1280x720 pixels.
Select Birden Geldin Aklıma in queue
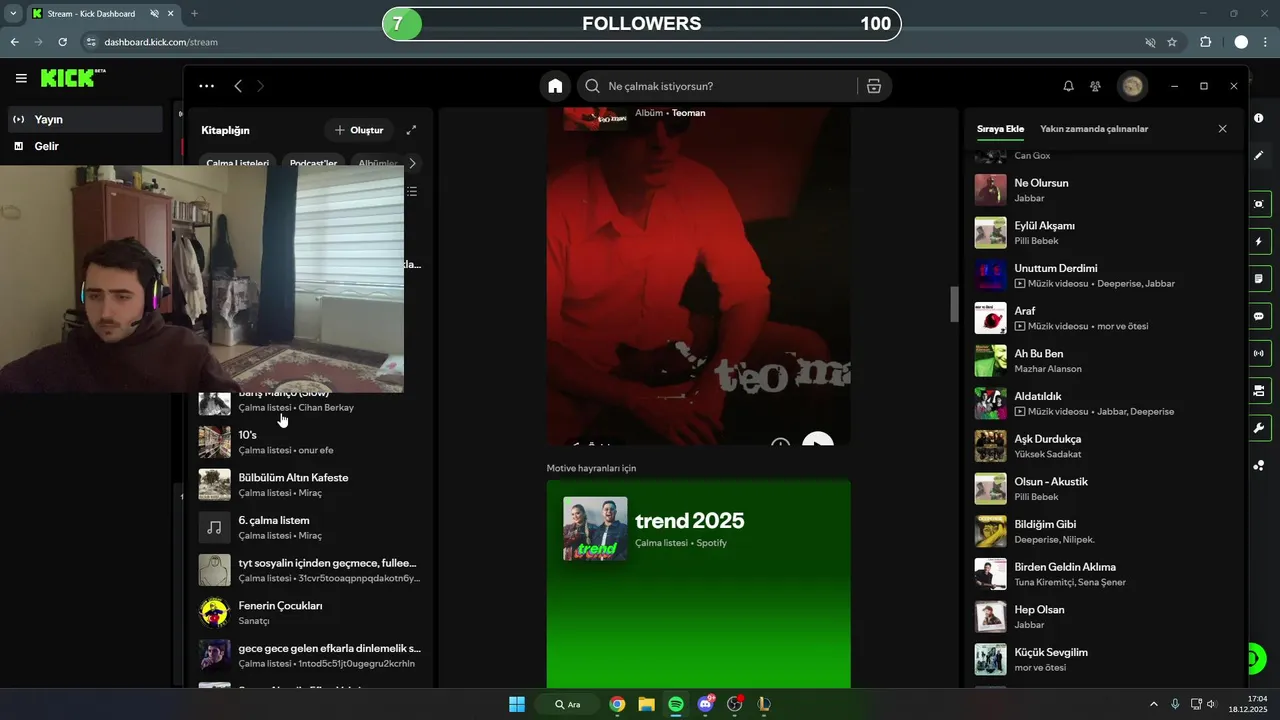(x=1104, y=574)
